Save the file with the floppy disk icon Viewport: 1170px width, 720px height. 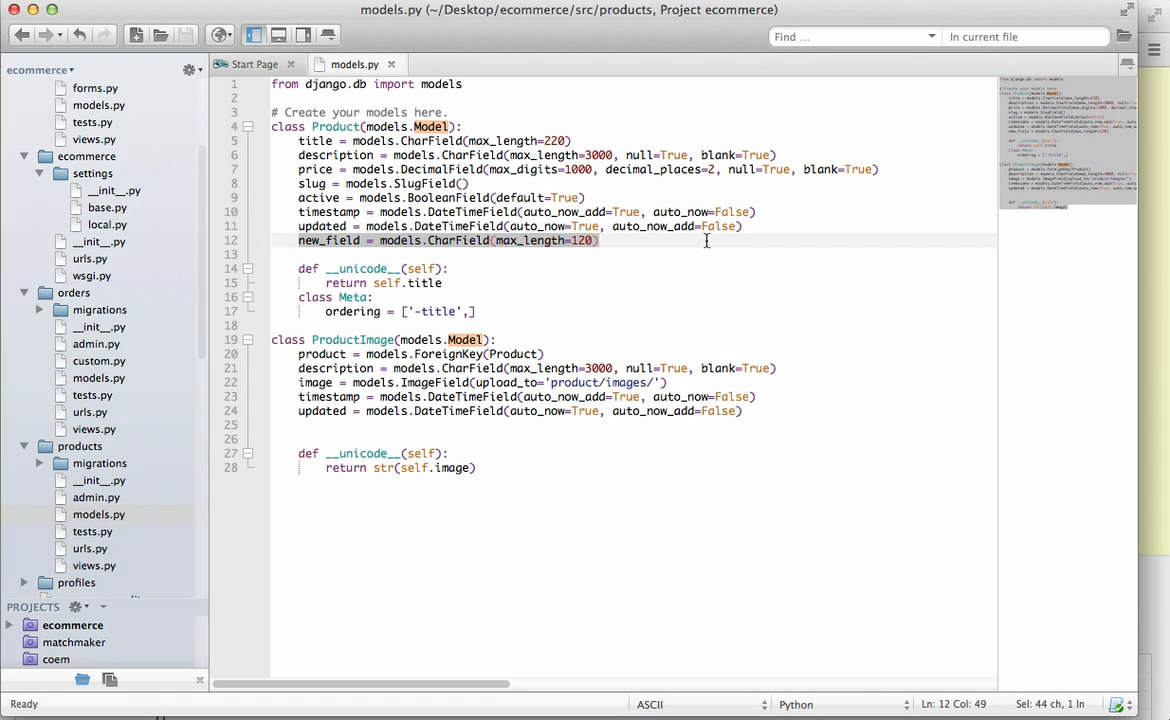pyautogui.click(x=186, y=35)
